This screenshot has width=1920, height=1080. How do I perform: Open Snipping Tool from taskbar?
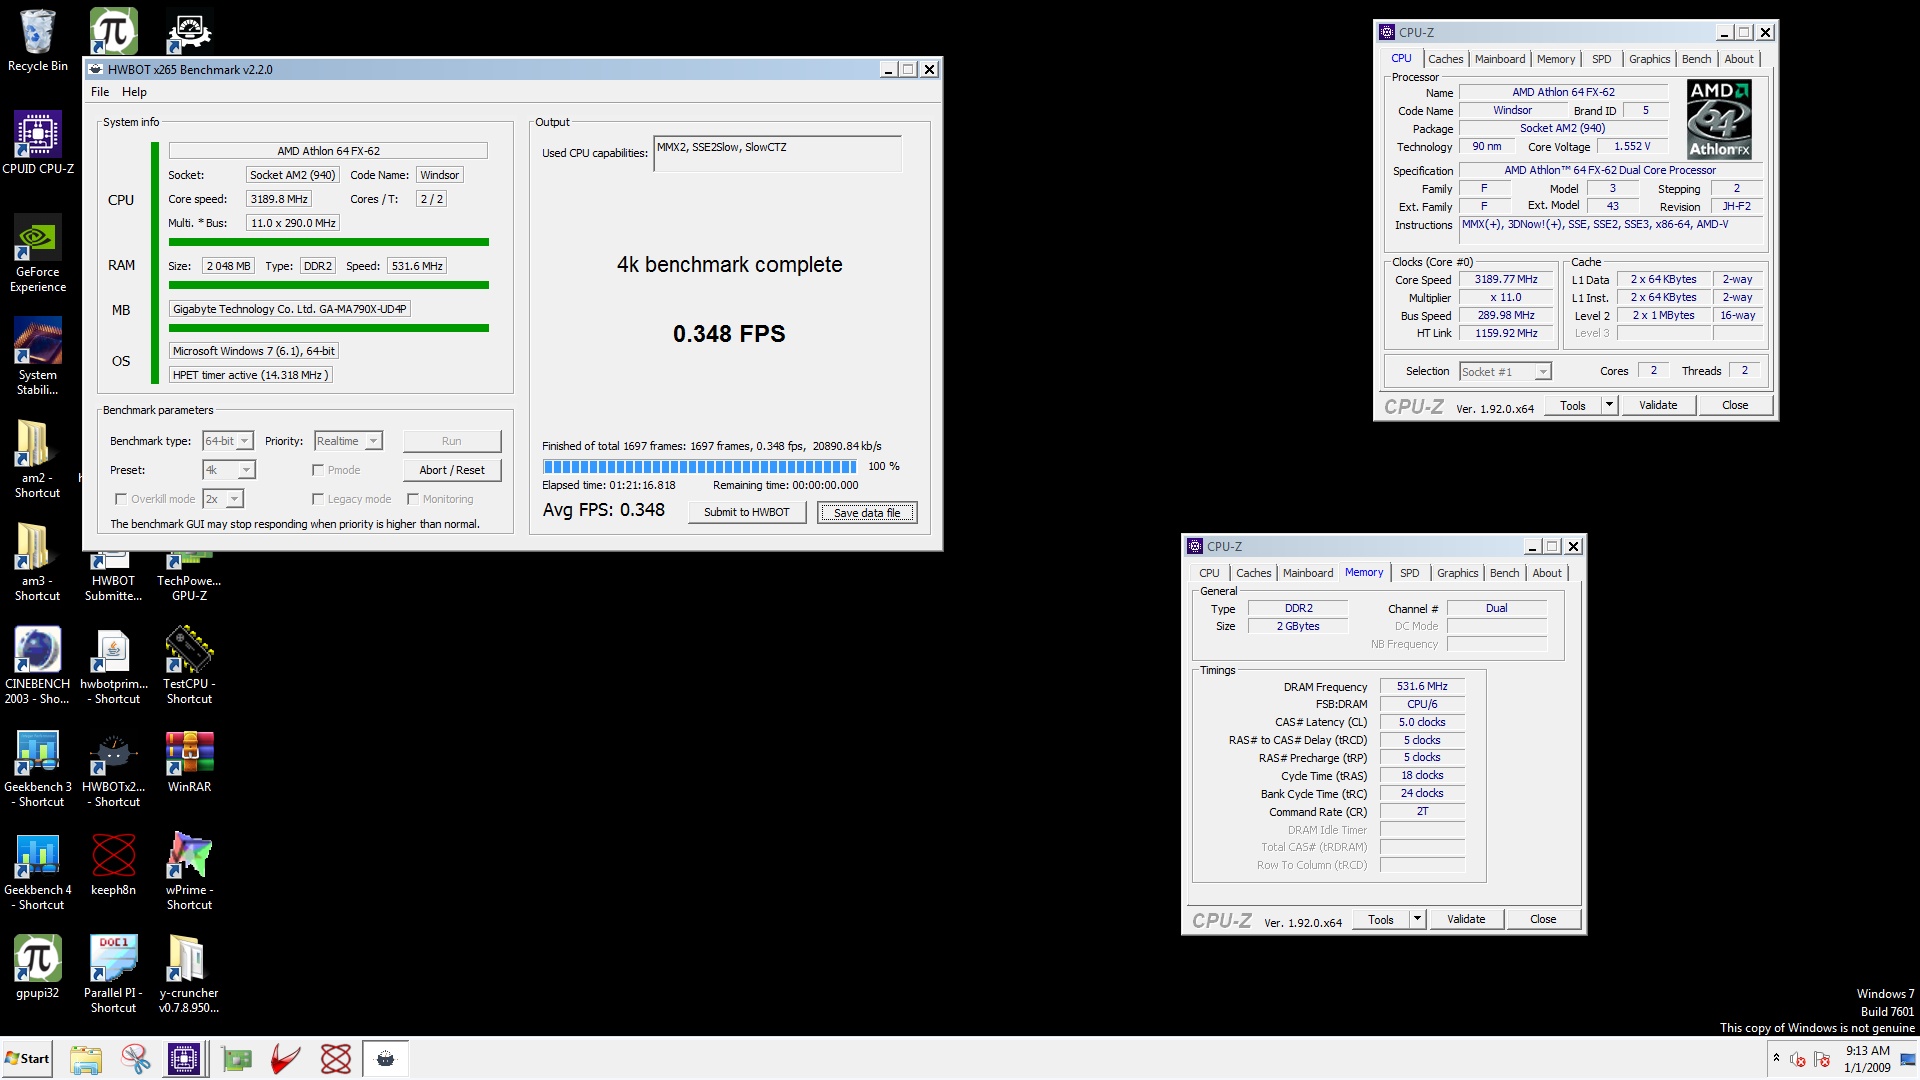(135, 1059)
